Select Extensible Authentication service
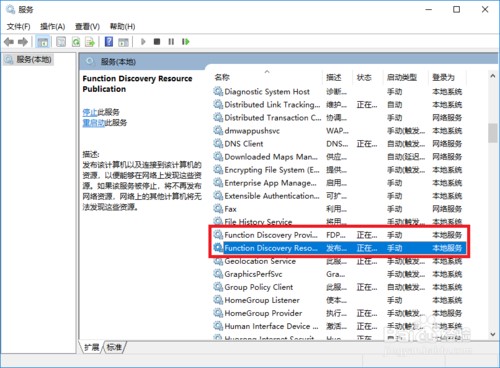The width and height of the screenshot is (500, 368). (x=338, y=196)
